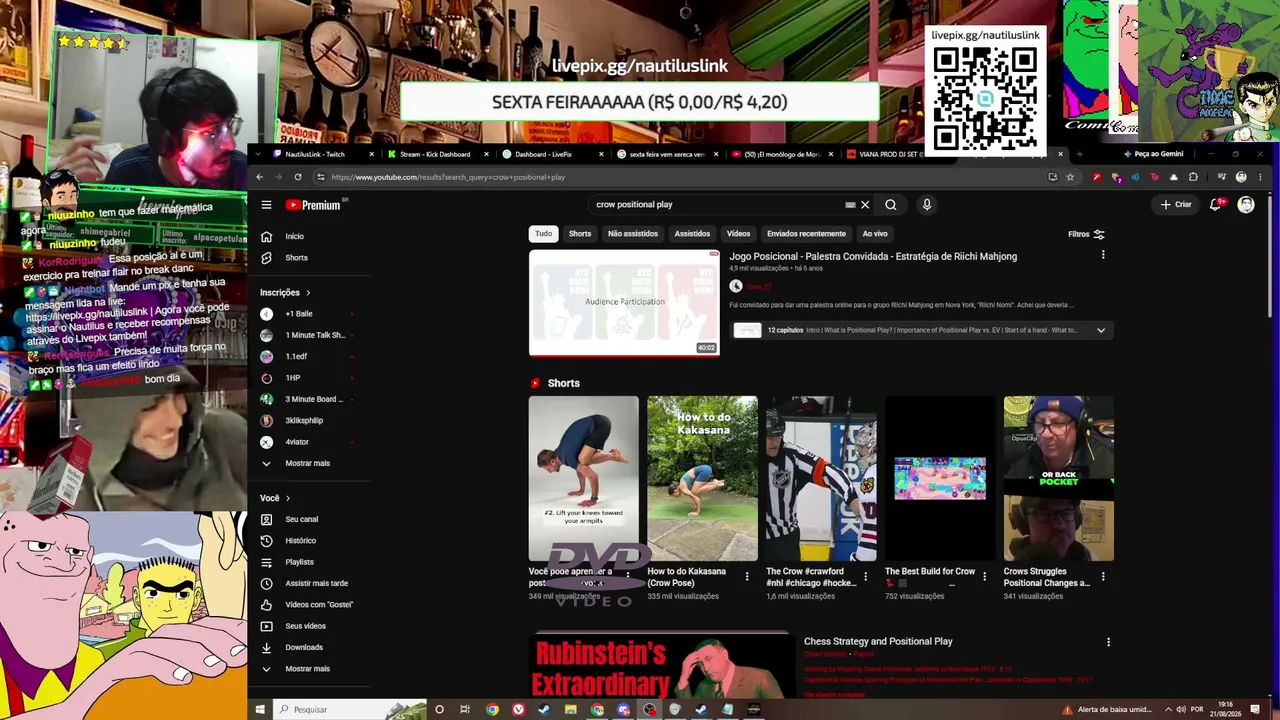
Task: Go to the YouTube Premium home logo
Action: 314,205
